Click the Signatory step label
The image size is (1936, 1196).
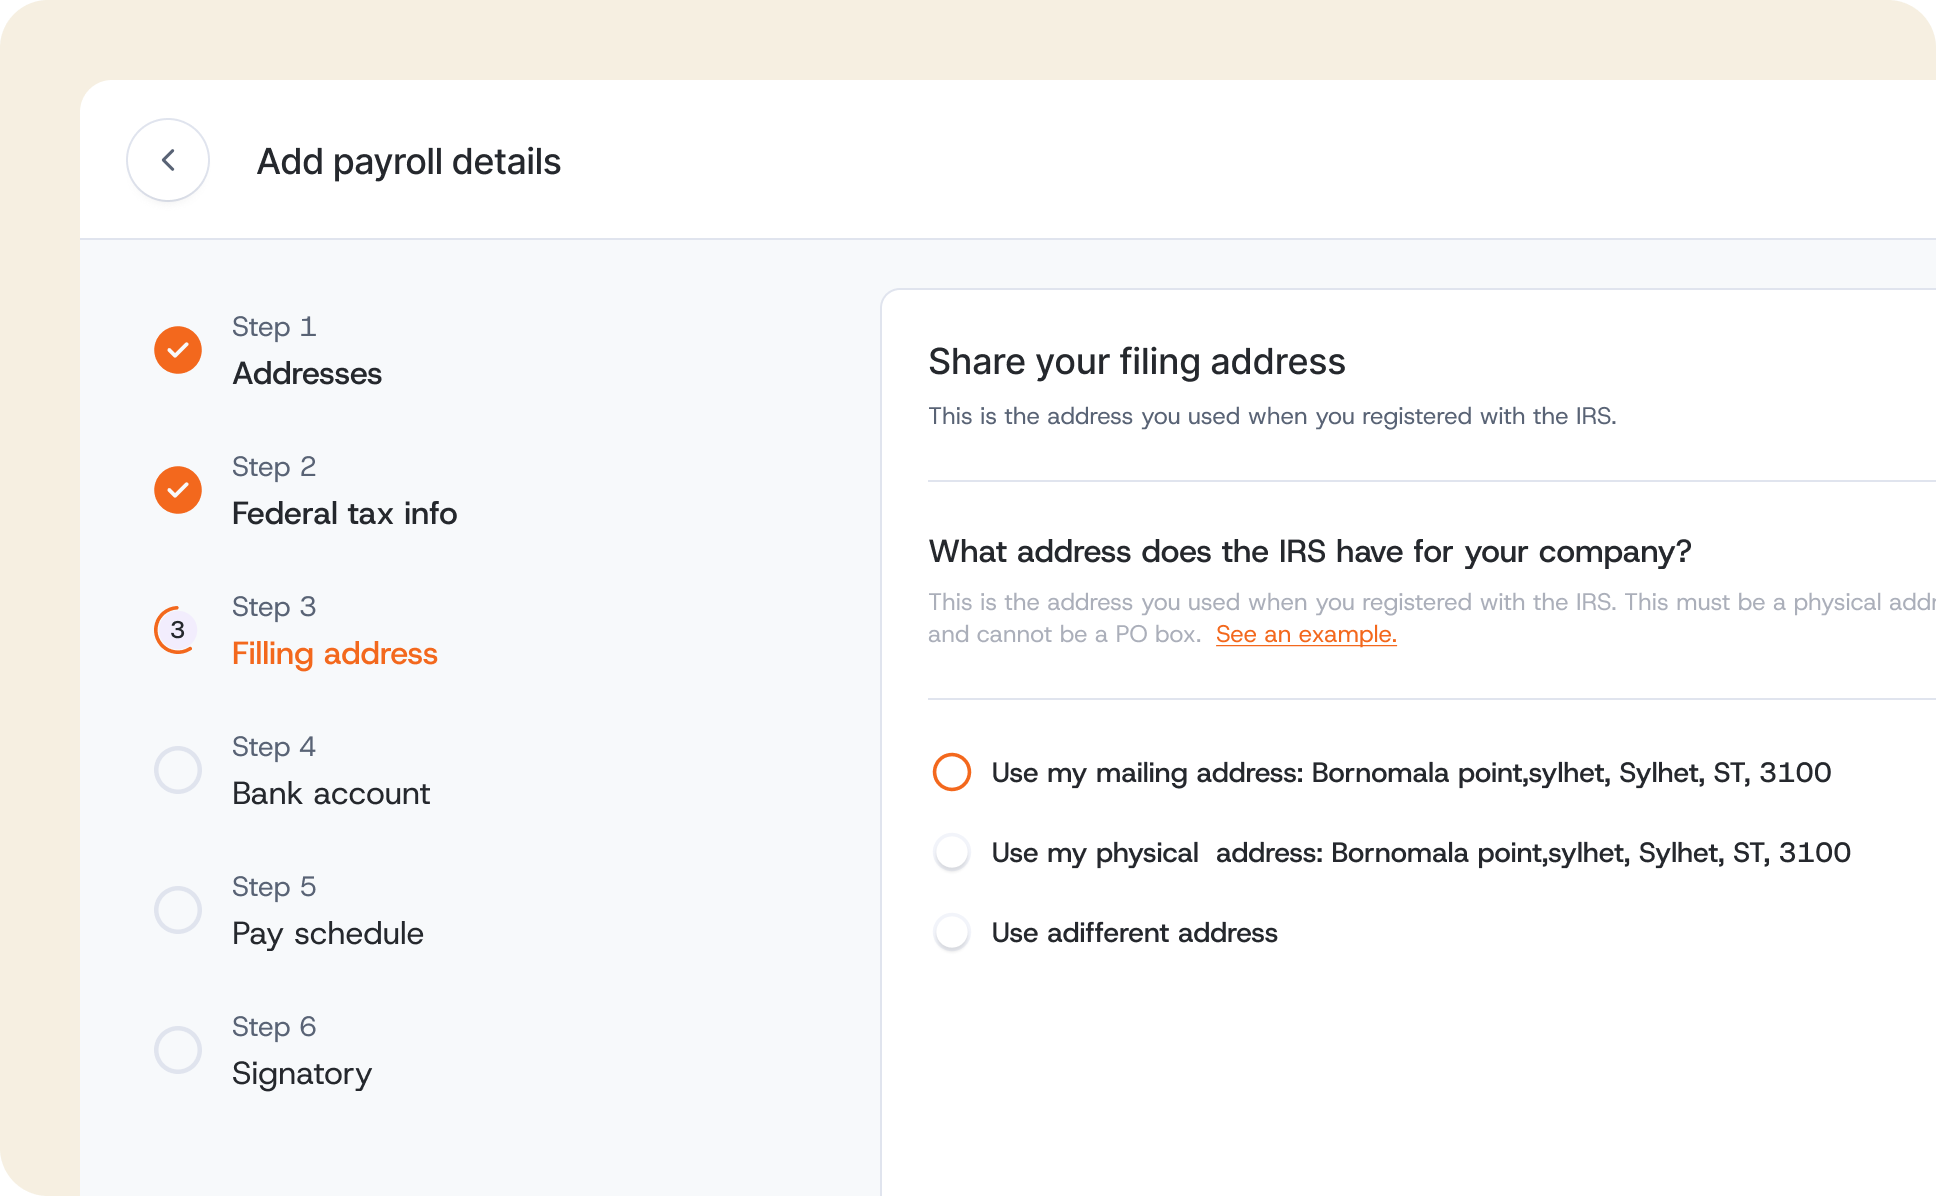click(301, 1073)
